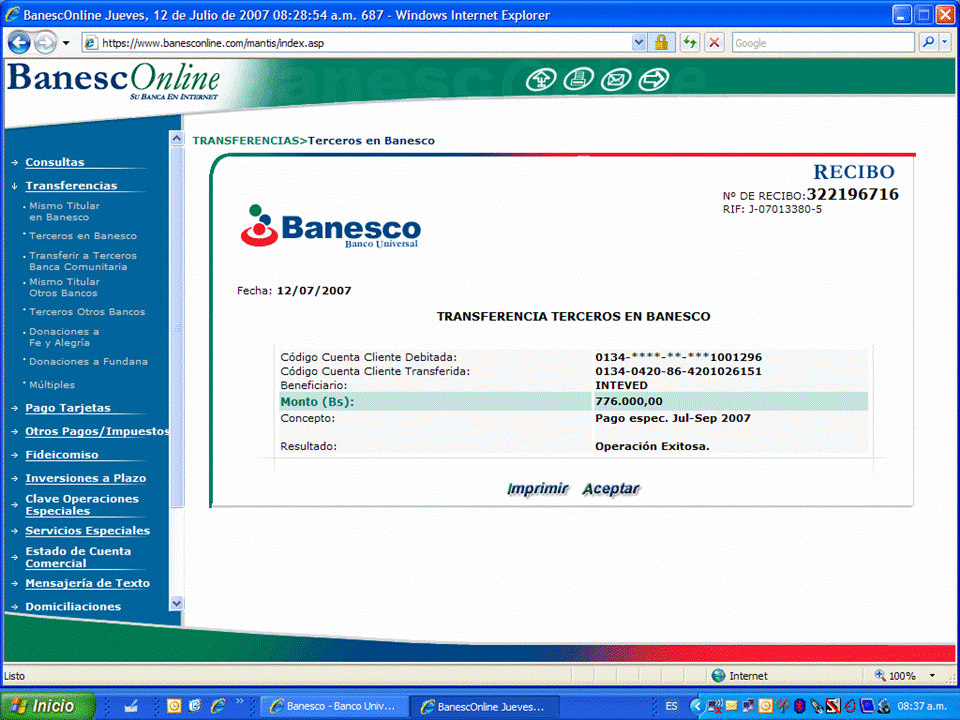This screenshot has height=720, width=960.
Task: Expand the quick launch overflow chevron
Action: click(239, 702)
